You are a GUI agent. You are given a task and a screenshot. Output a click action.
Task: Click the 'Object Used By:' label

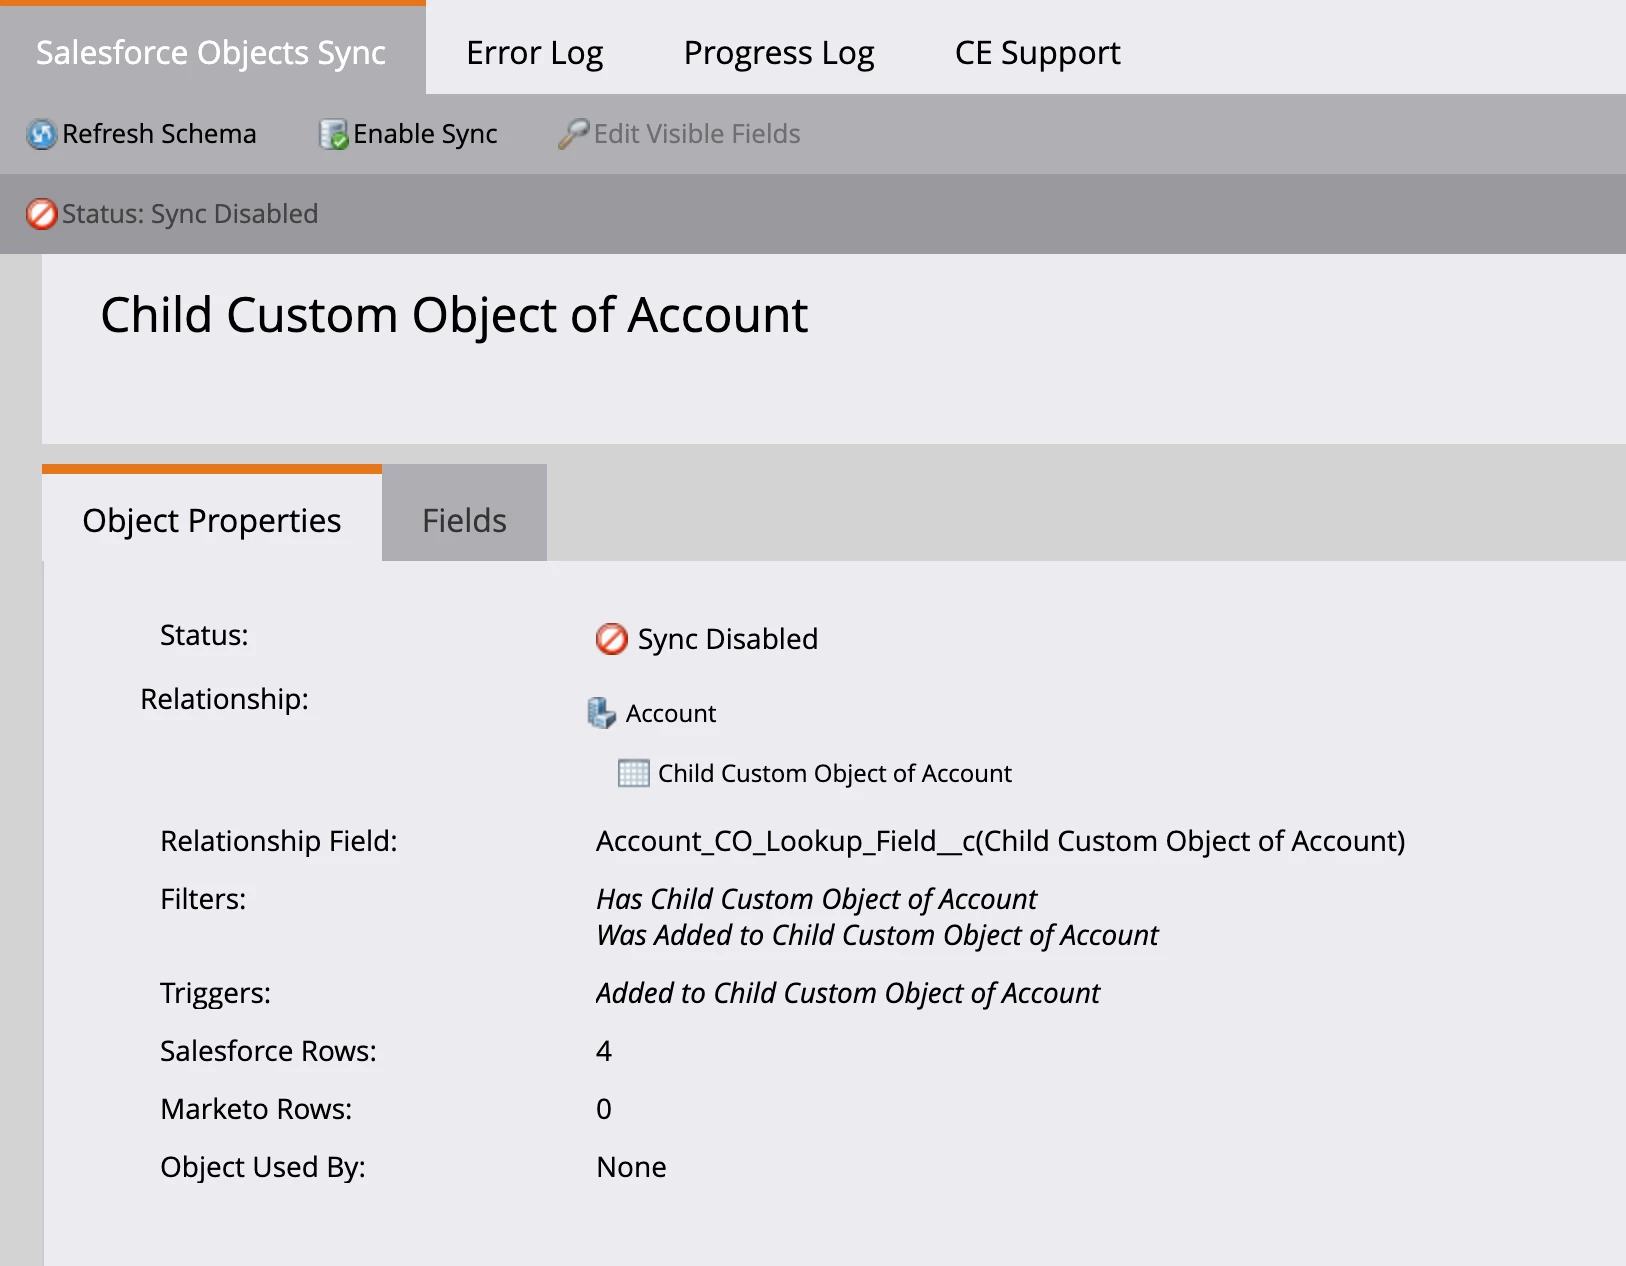(263, 1167)
